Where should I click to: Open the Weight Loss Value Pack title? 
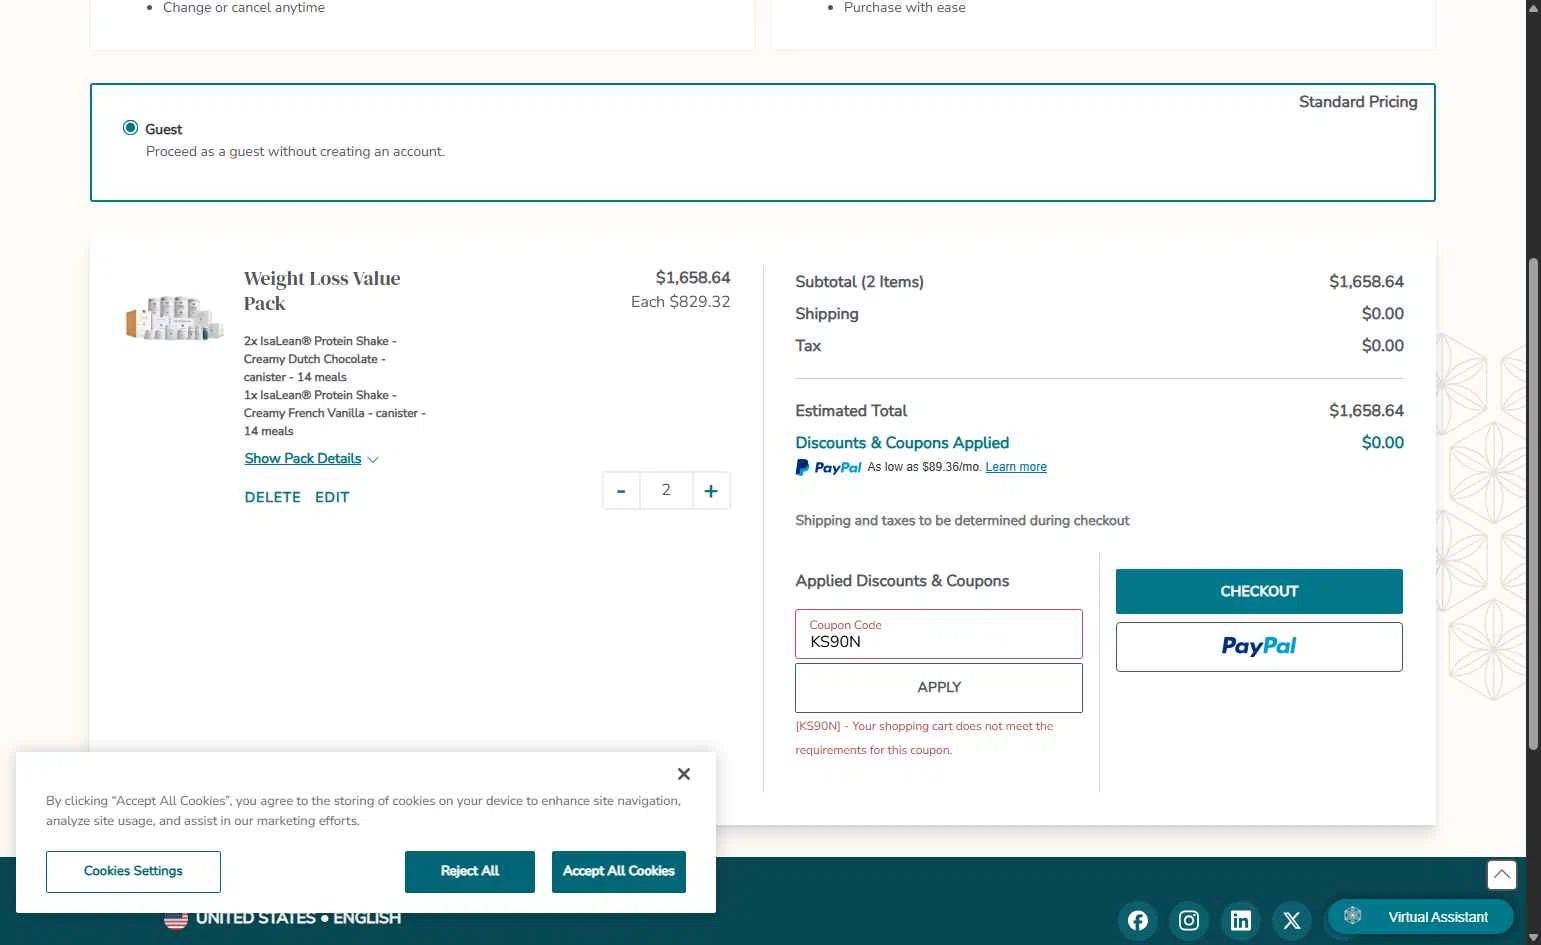(x=322, y=291)
